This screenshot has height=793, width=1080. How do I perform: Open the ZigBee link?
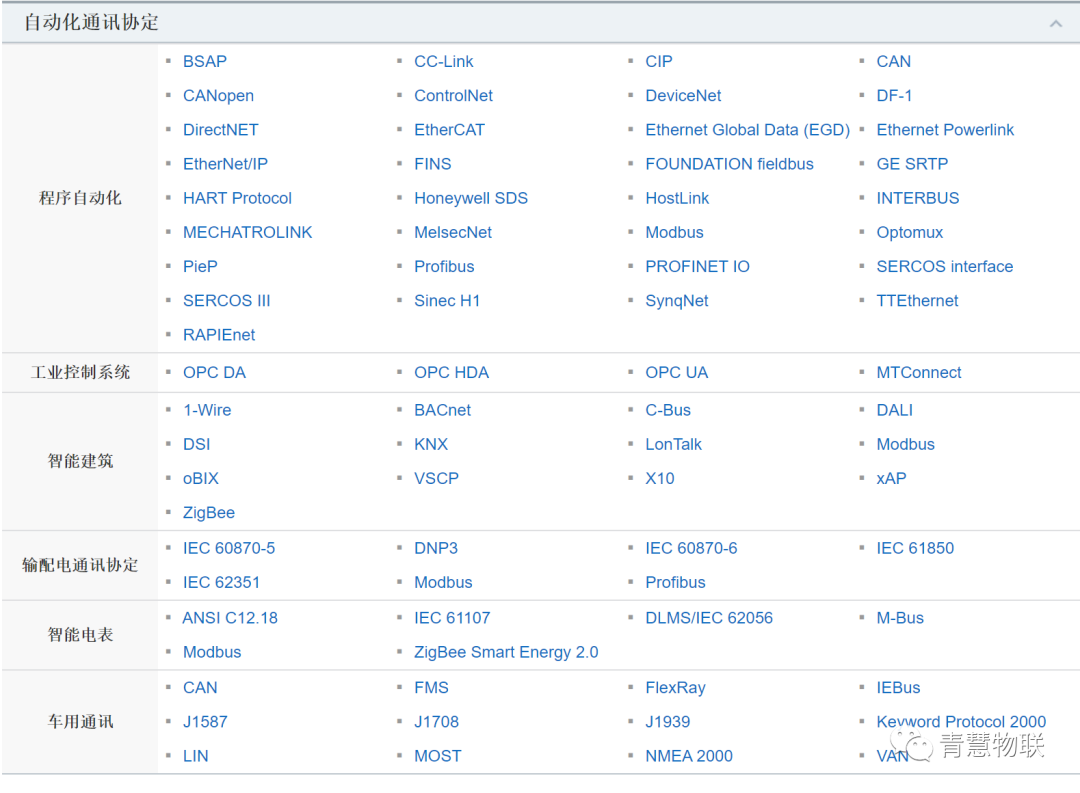(x=208, y=513)
